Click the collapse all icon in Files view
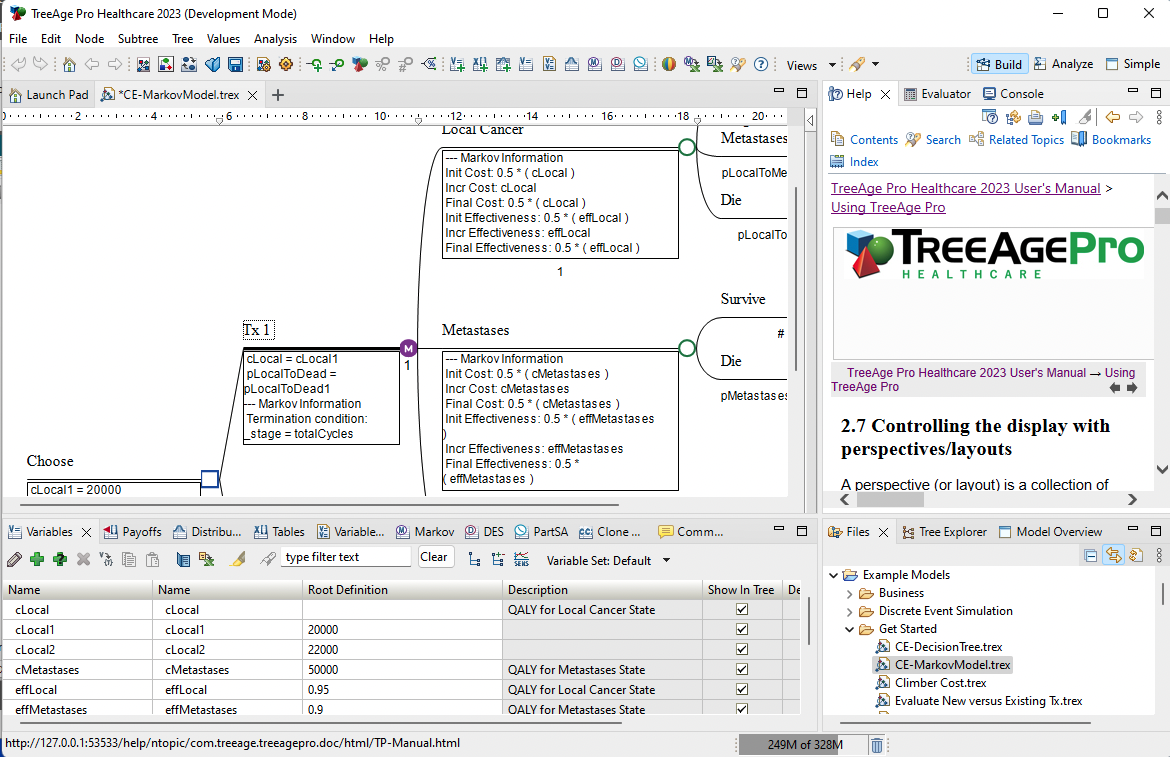Viewport: 1170px width, 757px height. [1090, 555]
